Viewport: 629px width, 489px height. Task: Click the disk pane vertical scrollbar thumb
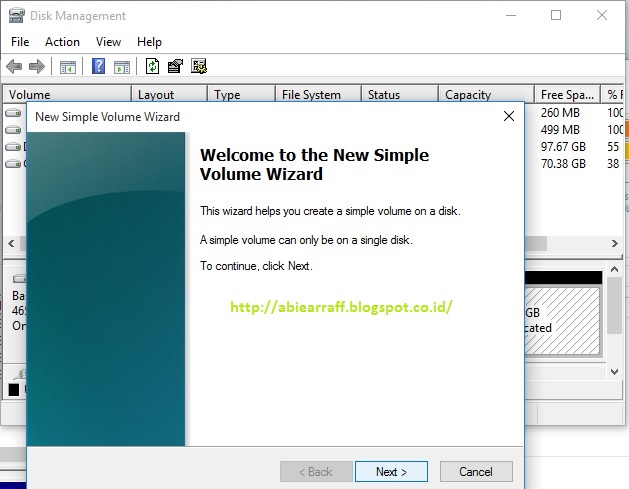614,306
